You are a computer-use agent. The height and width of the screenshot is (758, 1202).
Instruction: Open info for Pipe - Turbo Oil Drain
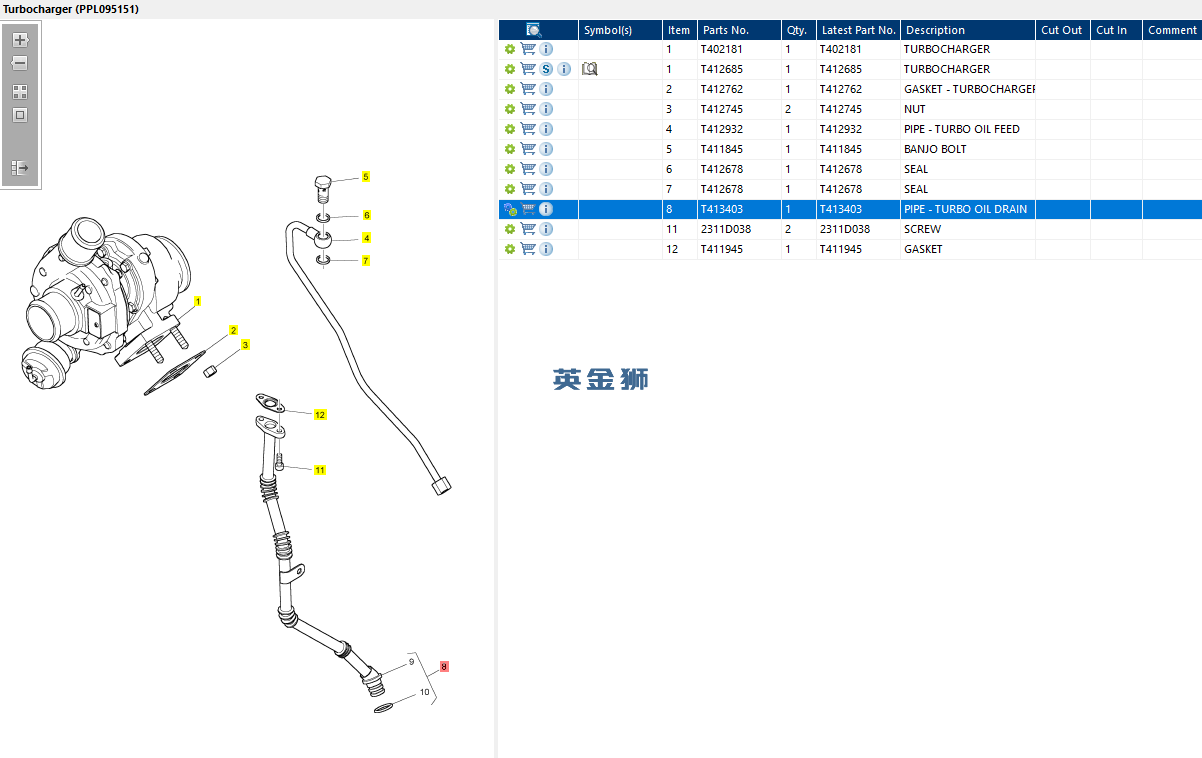(546, 209)
